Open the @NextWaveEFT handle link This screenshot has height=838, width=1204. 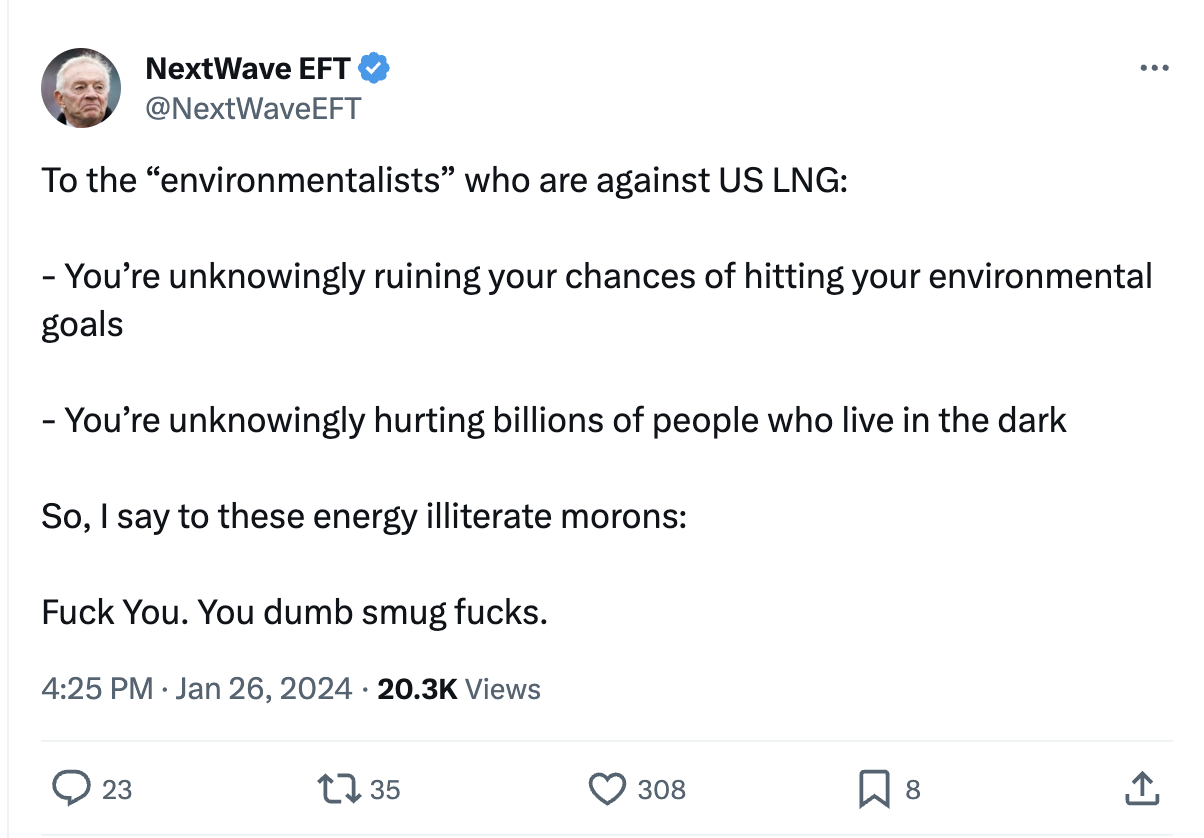coord(252,107)
